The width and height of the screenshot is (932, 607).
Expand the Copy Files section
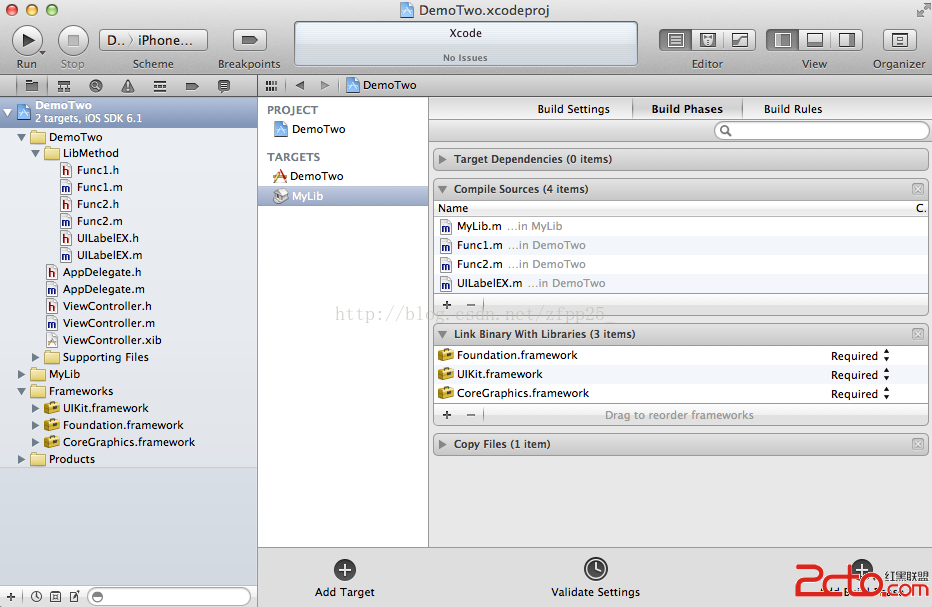(x=443, y=444)
